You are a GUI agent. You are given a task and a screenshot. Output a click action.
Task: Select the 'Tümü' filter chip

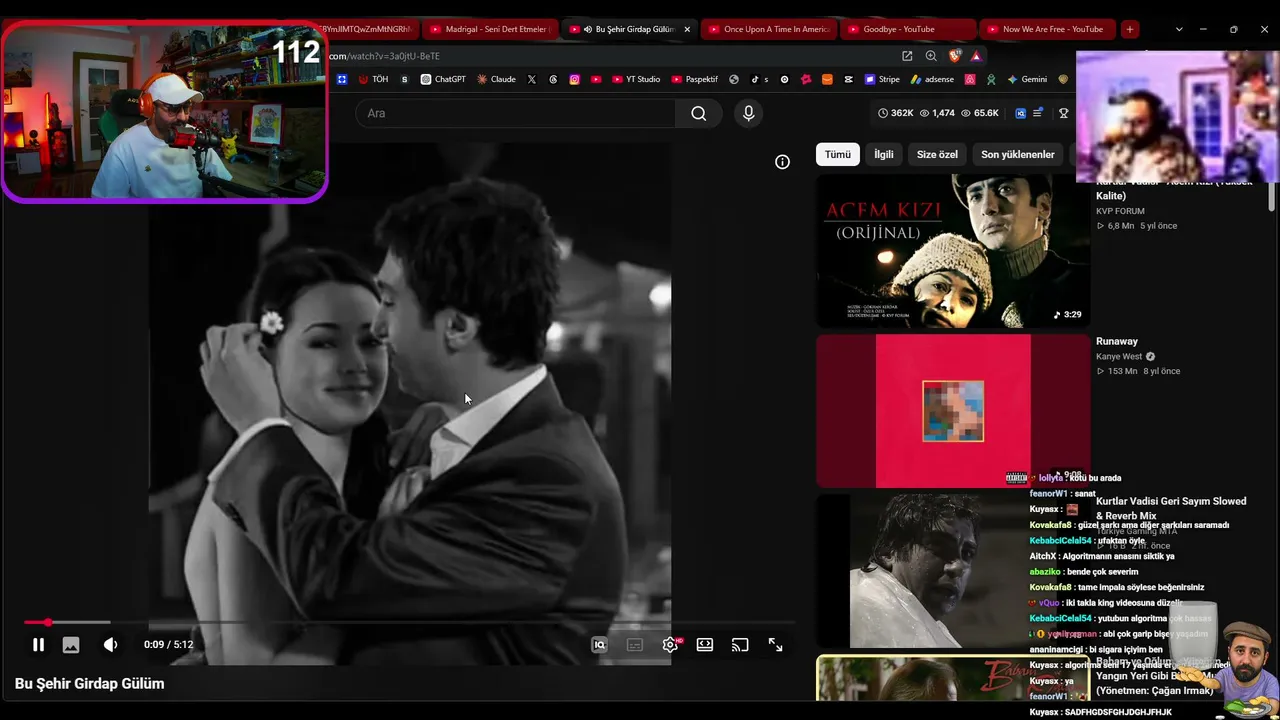[837, 154]
